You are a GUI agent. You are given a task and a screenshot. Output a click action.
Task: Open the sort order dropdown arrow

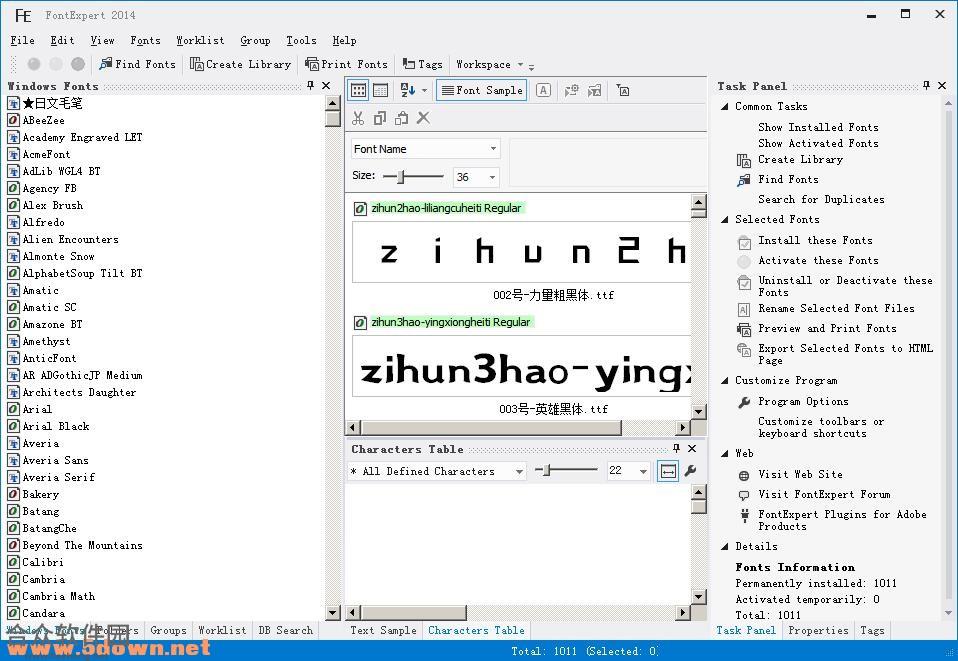click(424, 90)
